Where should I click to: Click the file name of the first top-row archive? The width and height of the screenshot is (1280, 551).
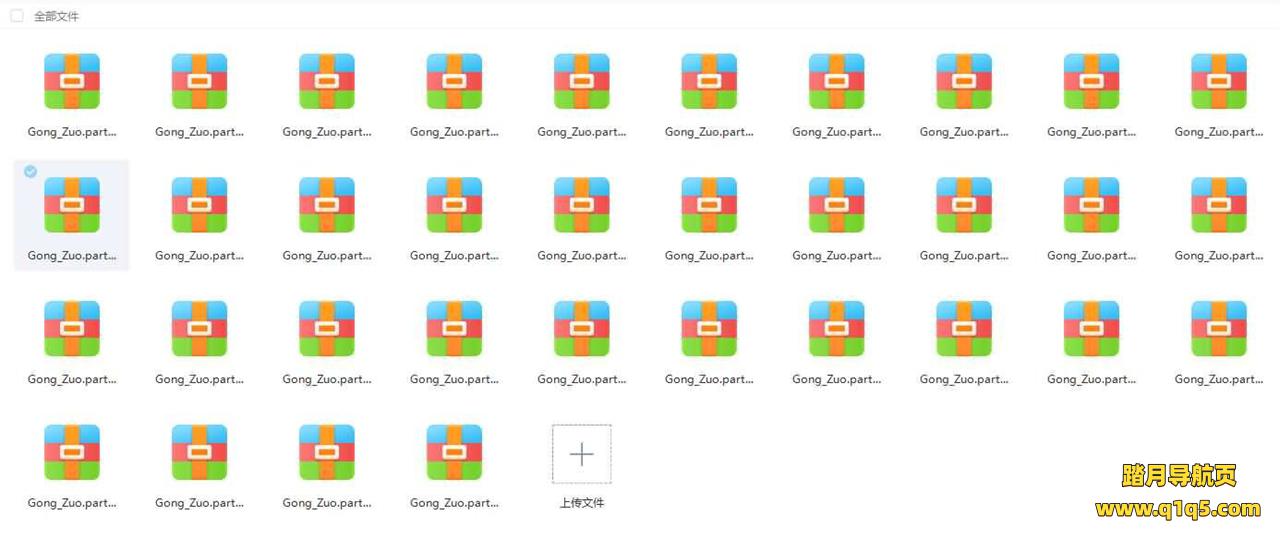click(x=72, y=132)
